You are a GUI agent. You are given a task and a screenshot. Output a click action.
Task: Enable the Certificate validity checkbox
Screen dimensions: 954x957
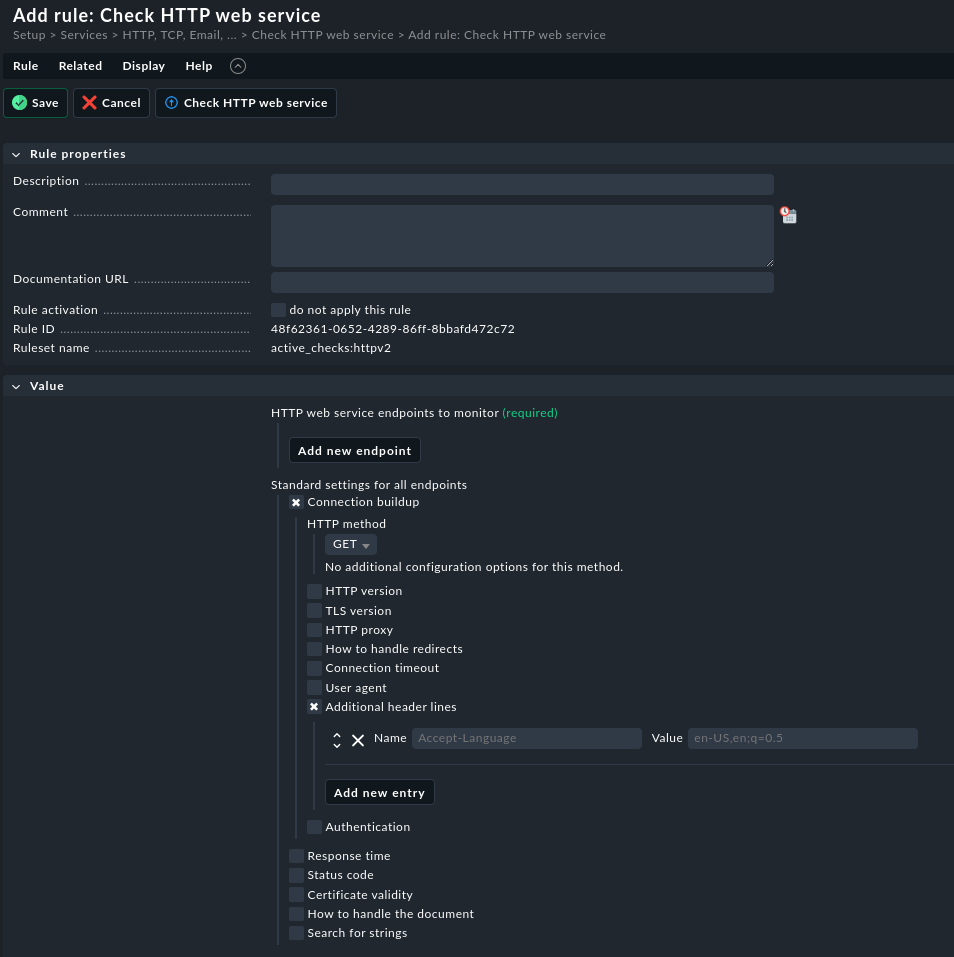(x=296, y=894)
